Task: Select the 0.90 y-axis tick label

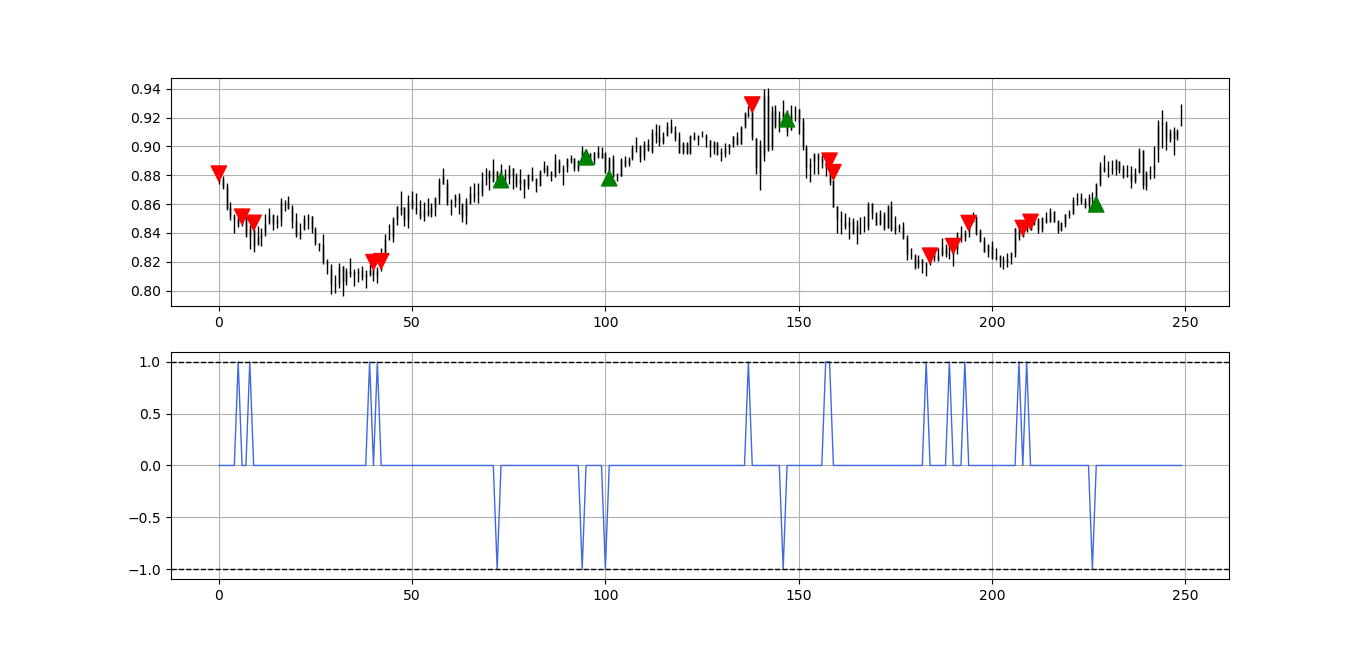Action: (x=146, y=147)
